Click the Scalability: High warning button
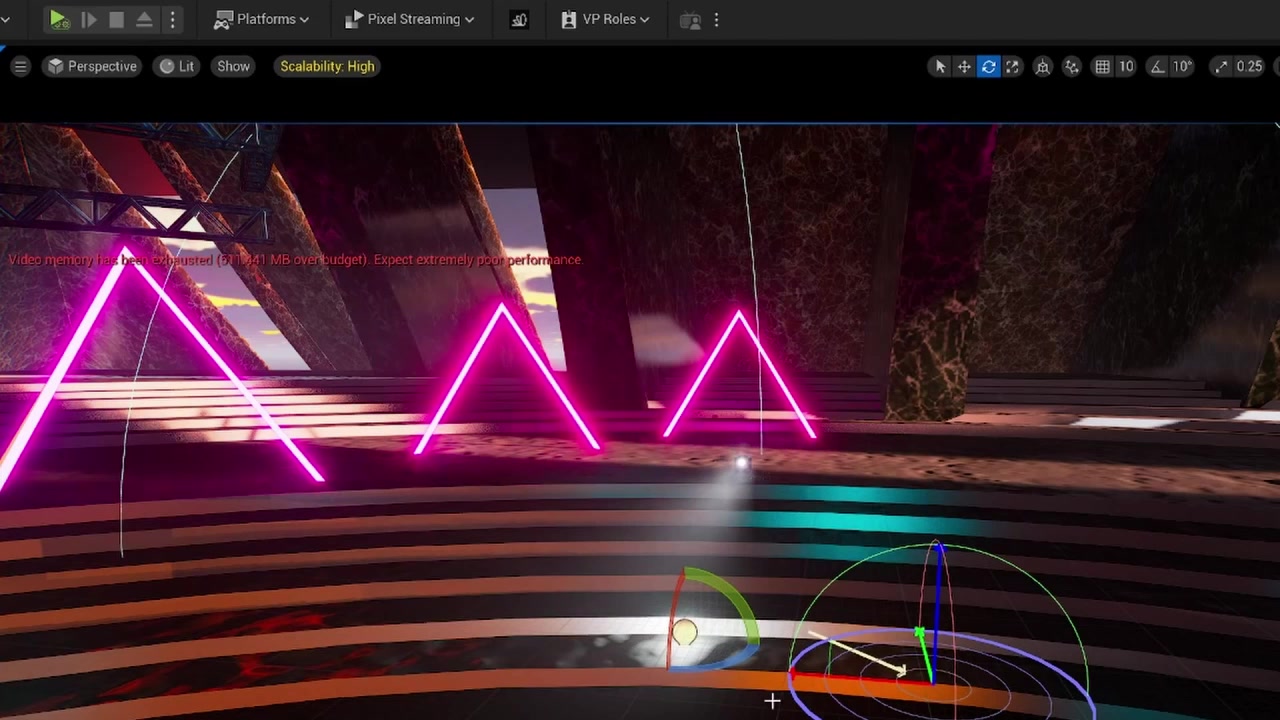Screen dimensions: 1280x720 point(327,66)
